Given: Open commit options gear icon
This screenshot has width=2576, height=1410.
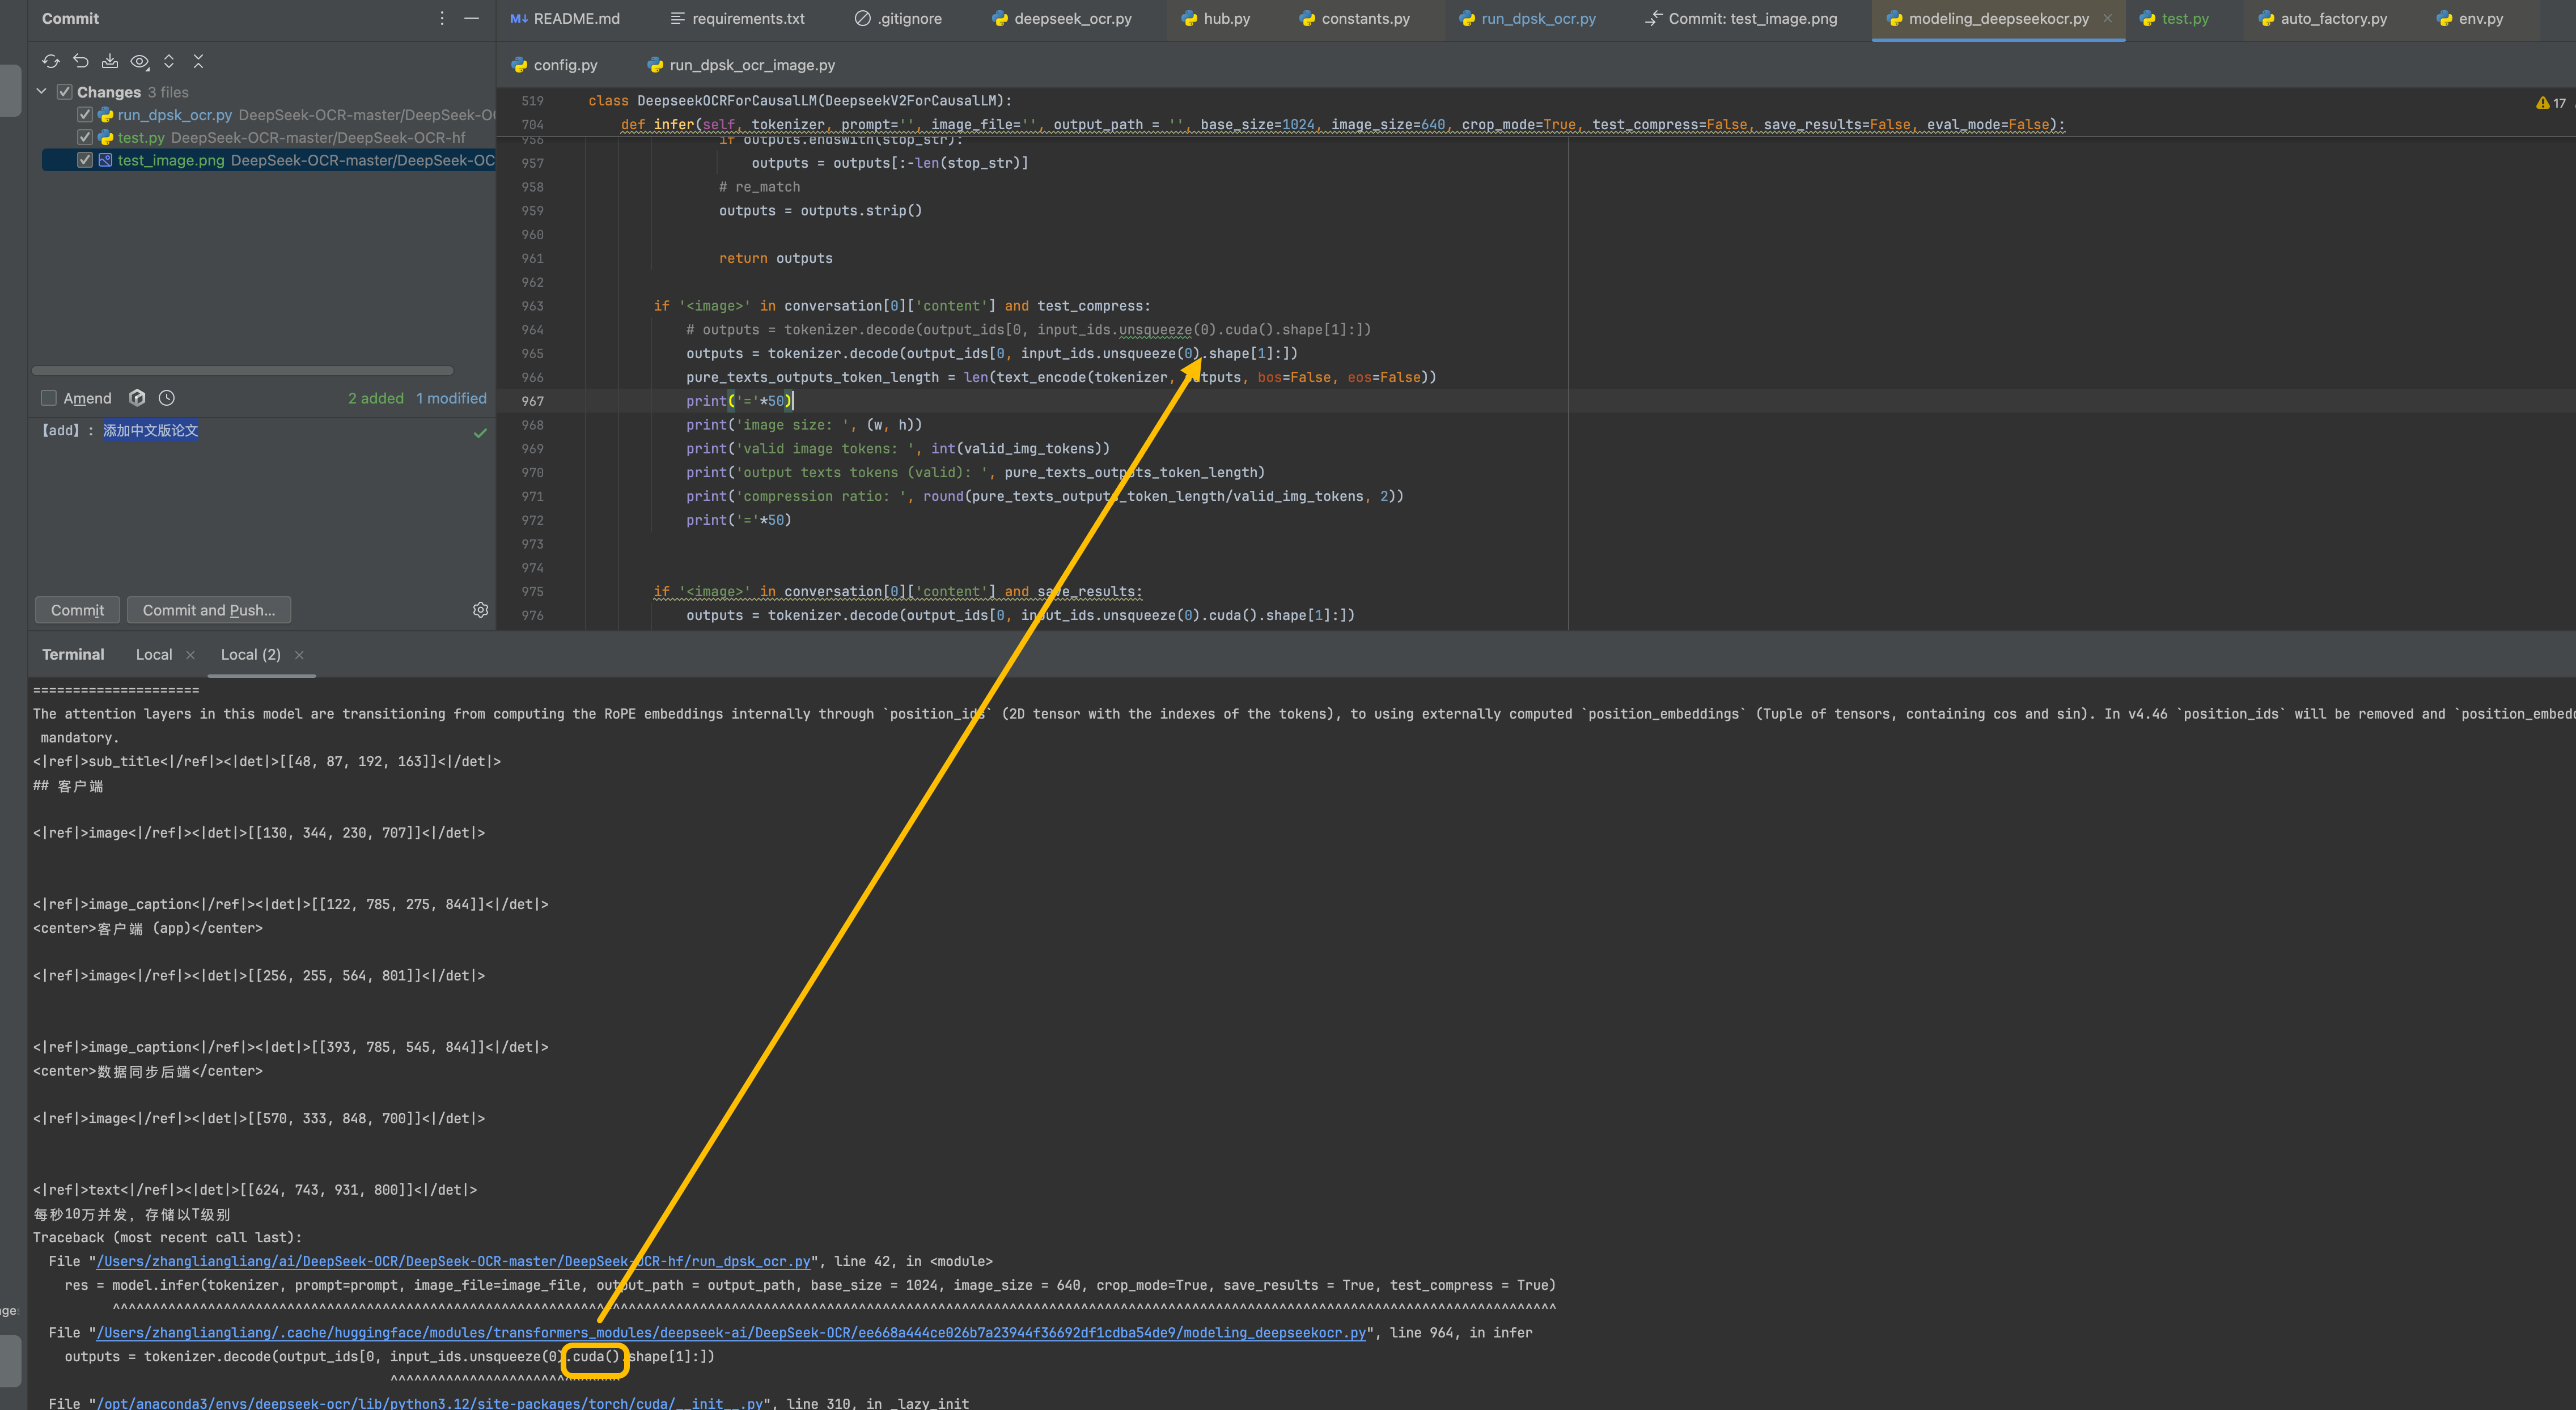Looking at the screenshot, I should (x=480, y=610).
